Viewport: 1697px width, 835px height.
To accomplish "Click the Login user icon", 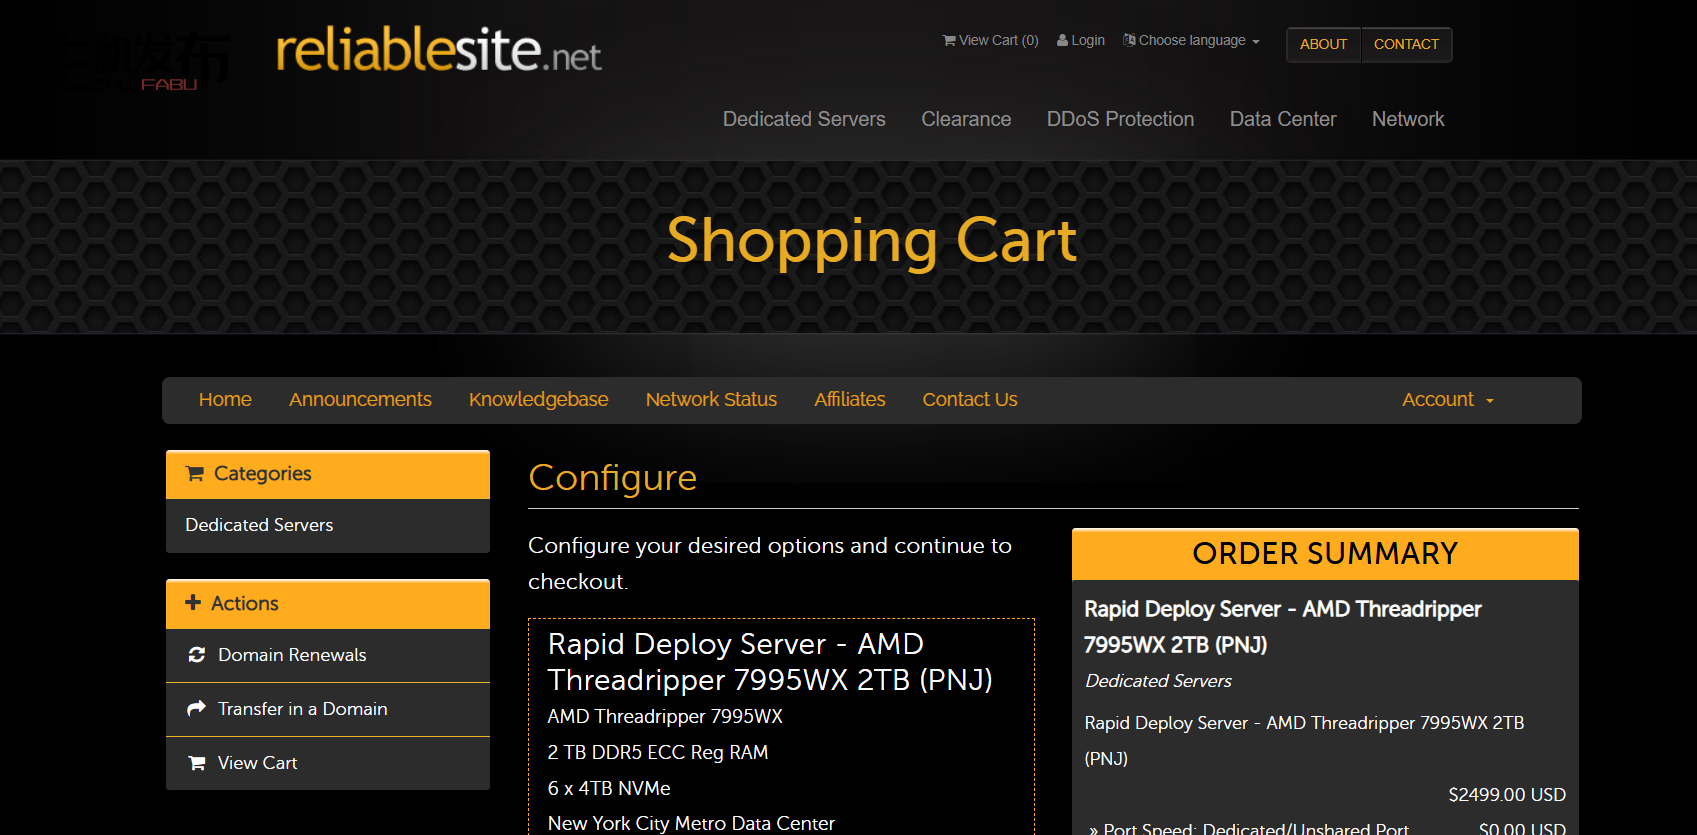I will [1062, 41].
